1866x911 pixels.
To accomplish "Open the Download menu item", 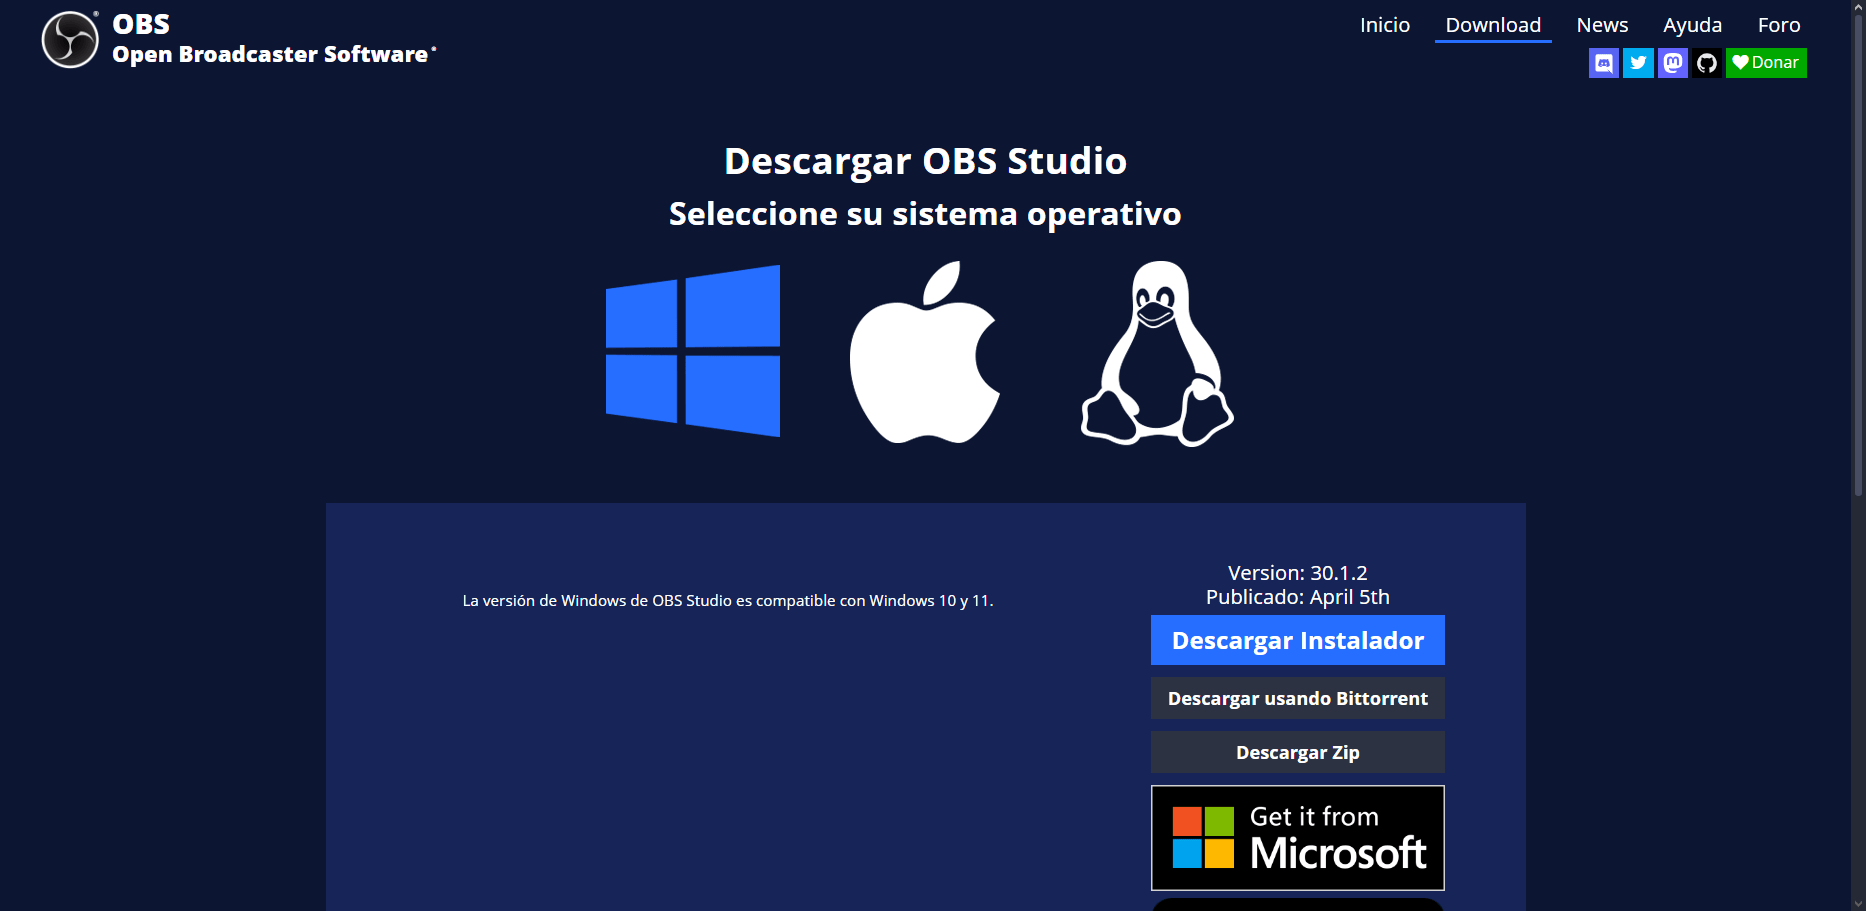I will point(1493,25).
